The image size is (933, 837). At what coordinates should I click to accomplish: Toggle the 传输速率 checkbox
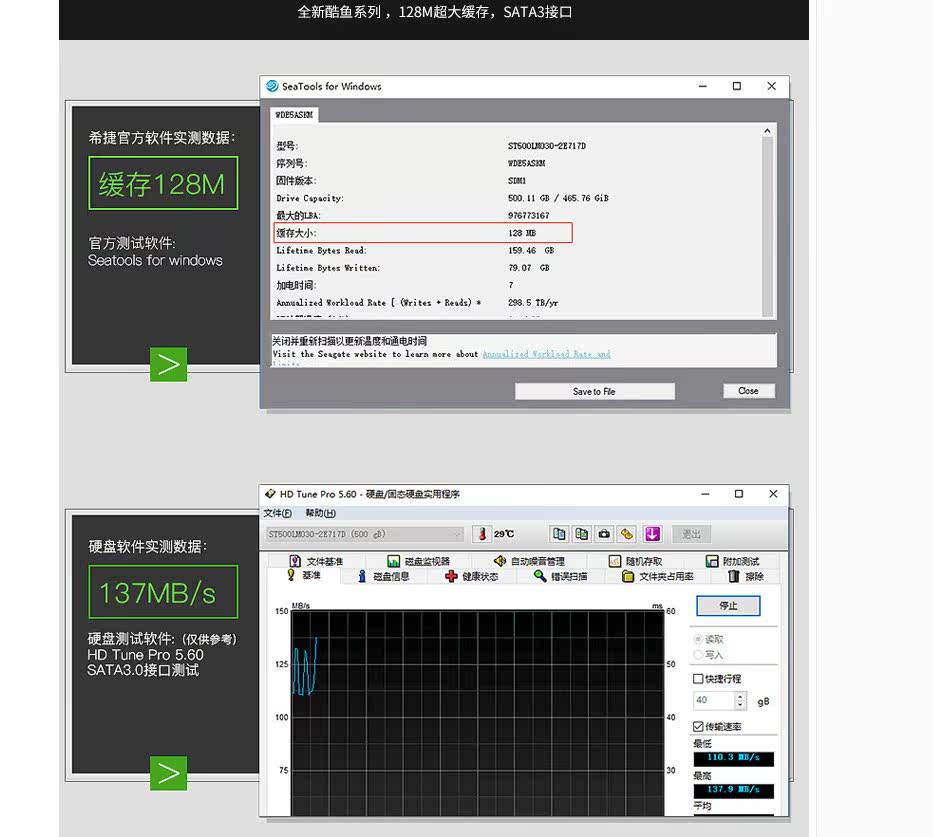tap(698, 726)
